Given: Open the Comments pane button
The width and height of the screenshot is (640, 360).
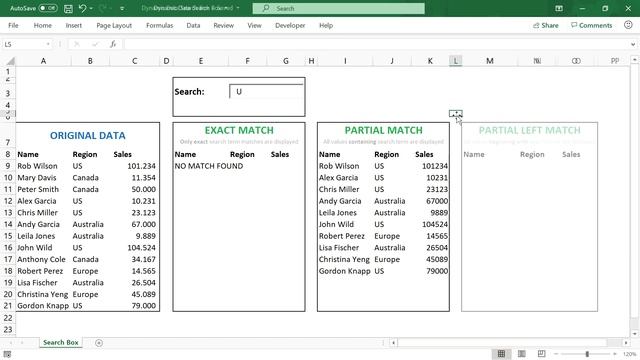Looking at the screenshot, I should tap(591, 25).
